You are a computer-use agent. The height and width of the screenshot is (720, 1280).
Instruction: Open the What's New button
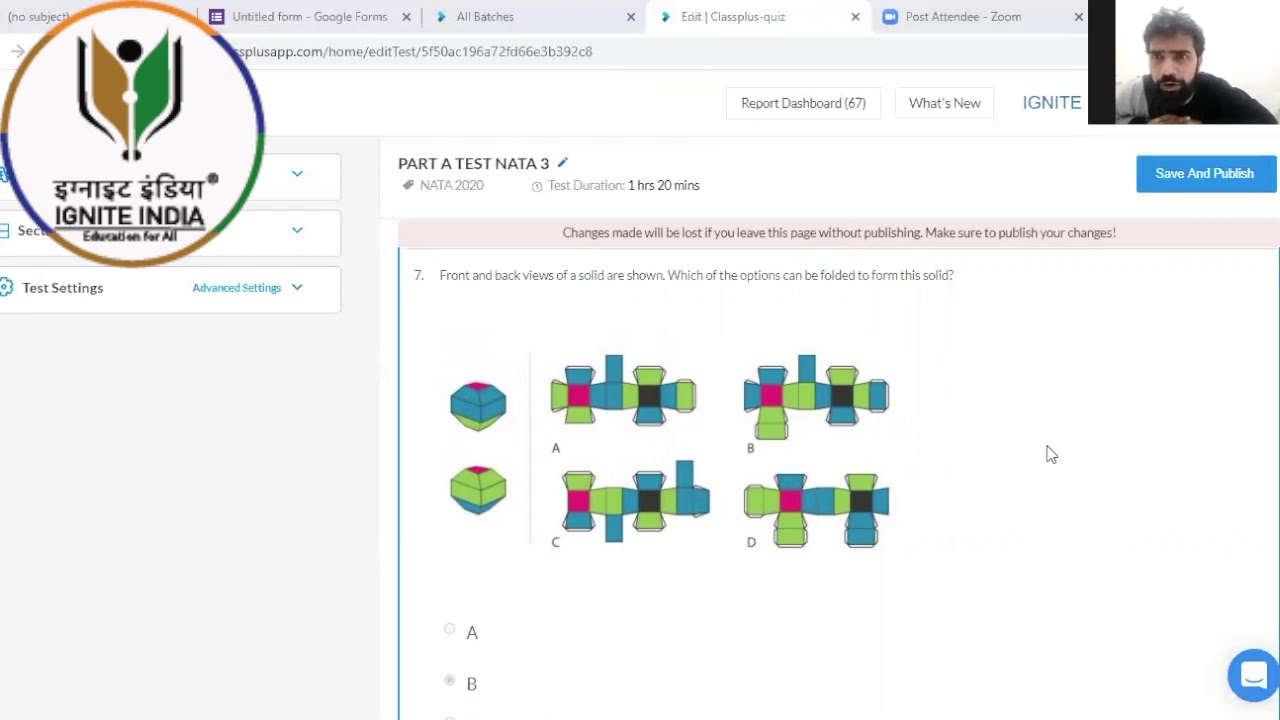click(944, 103)
